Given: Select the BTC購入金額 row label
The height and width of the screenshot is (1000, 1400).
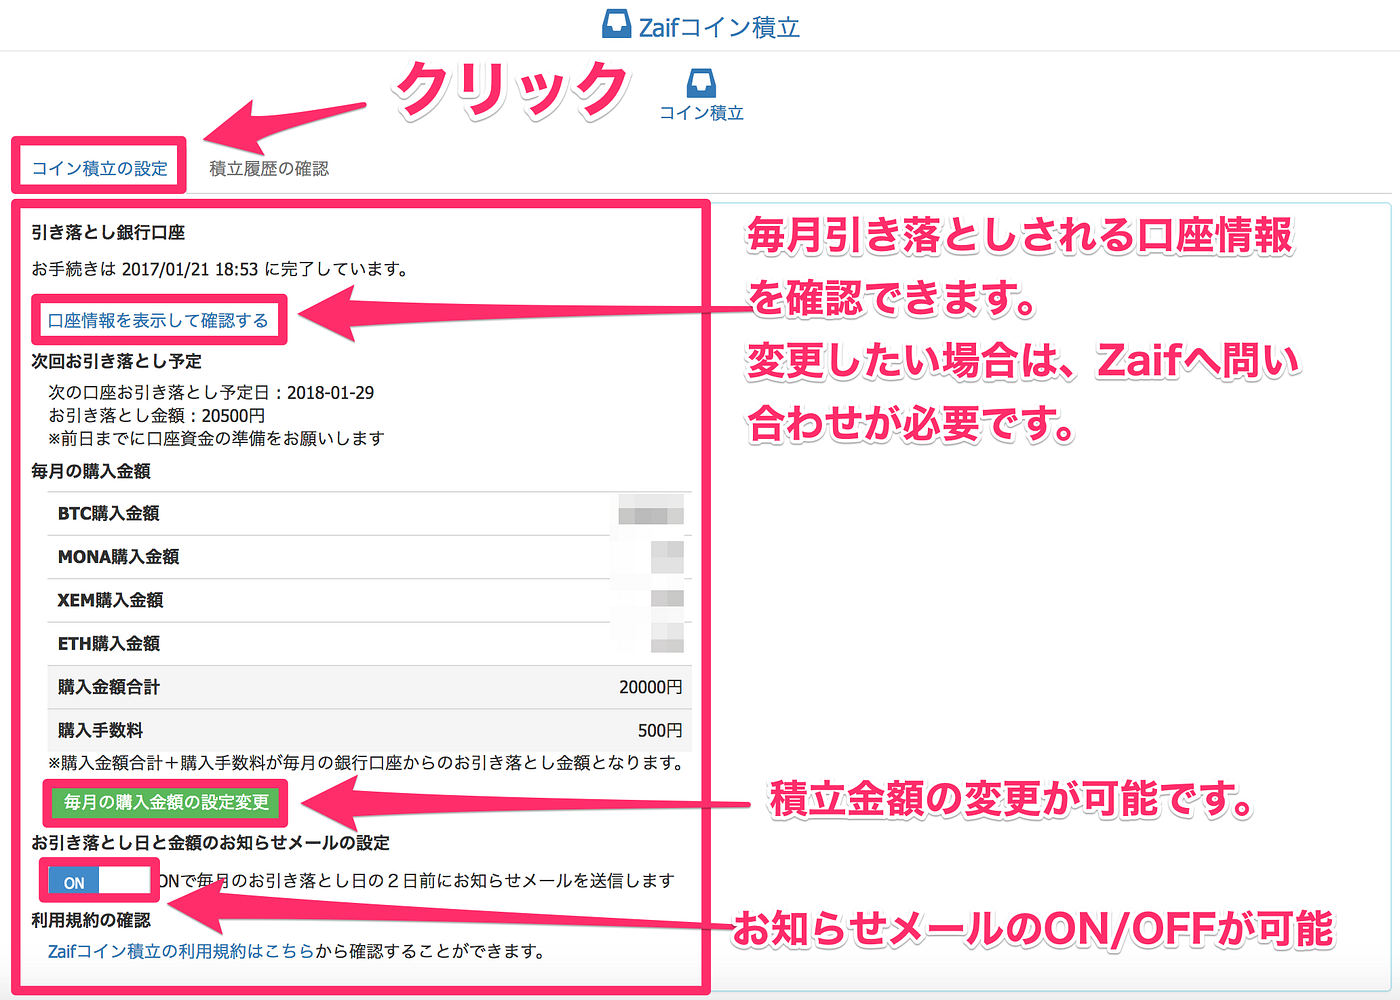Looking at the screenshot, I should (x=108, y=513).
